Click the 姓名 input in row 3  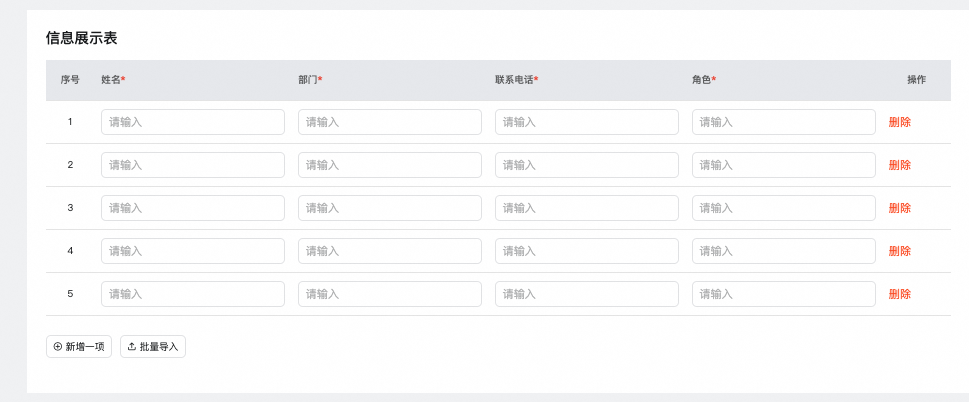[193, 208]
